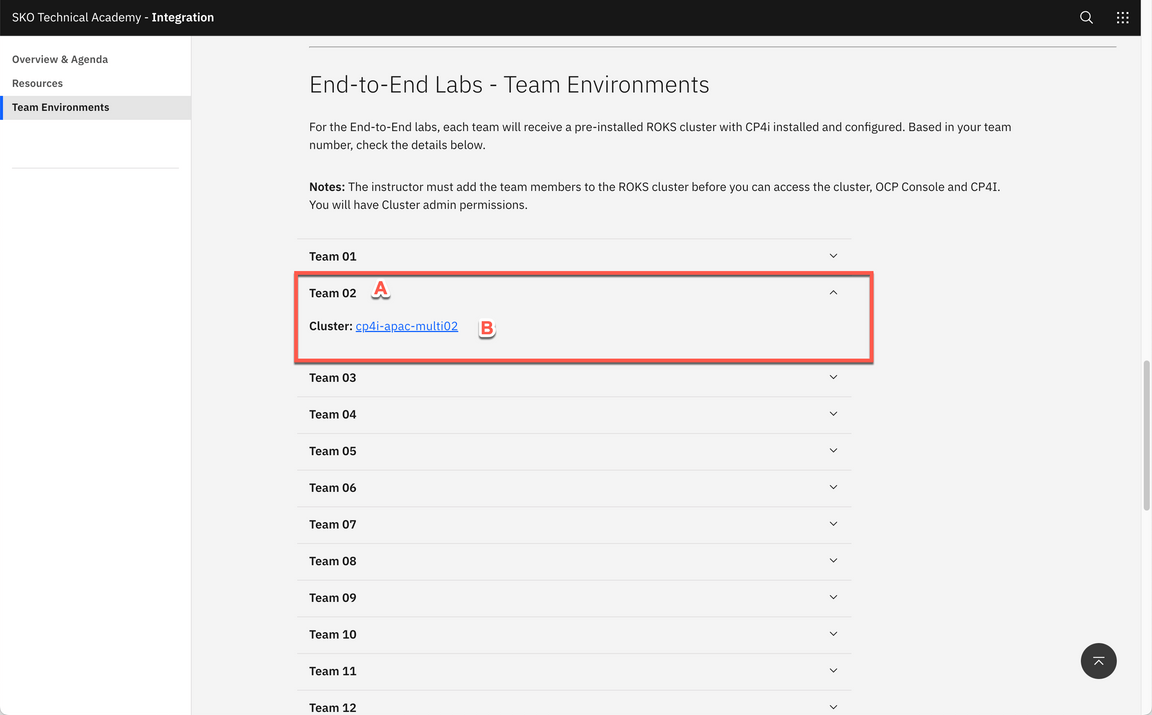
Task: Click the page vertical scrollbar thumb
Action: tap(1146, 435)
